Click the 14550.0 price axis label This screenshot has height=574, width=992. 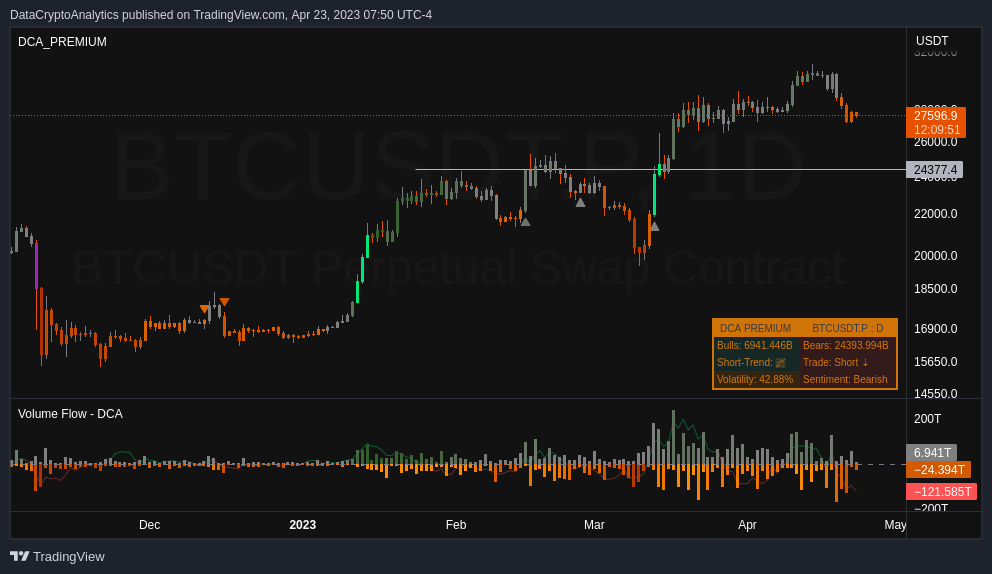[935, 394]
